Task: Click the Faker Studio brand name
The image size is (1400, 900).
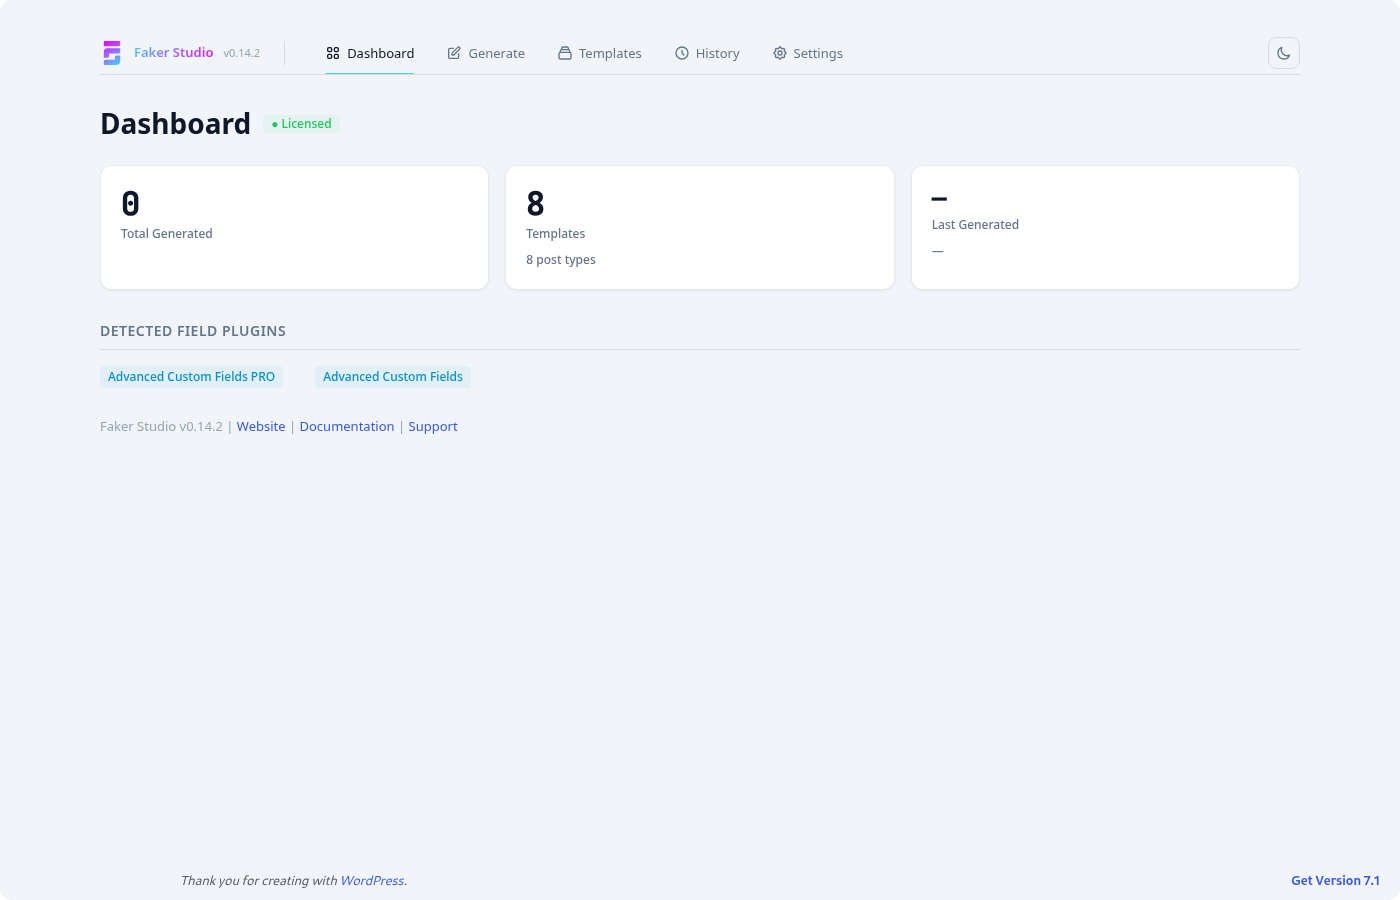Action: point(174,53)
